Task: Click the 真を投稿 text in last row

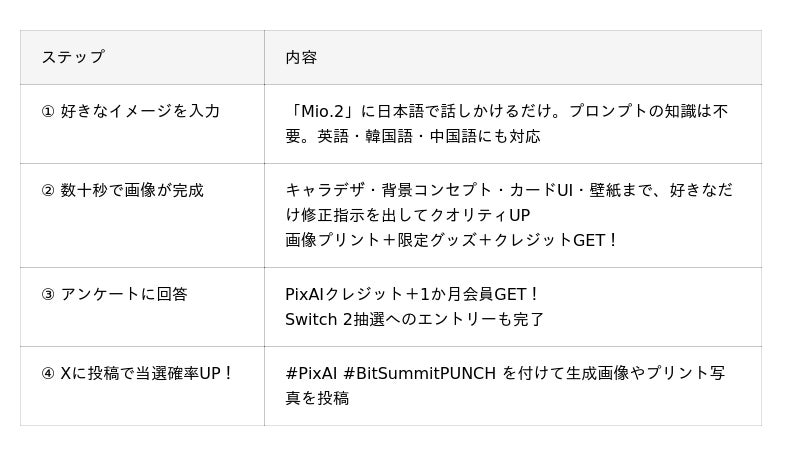Action: 317,398
